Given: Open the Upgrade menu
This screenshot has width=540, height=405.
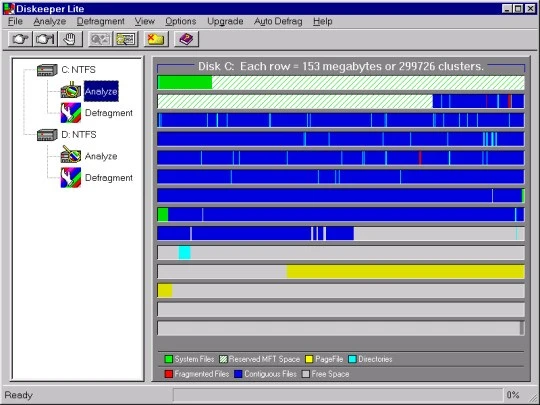Looking at the screenshot, I should tap(225, 21).
